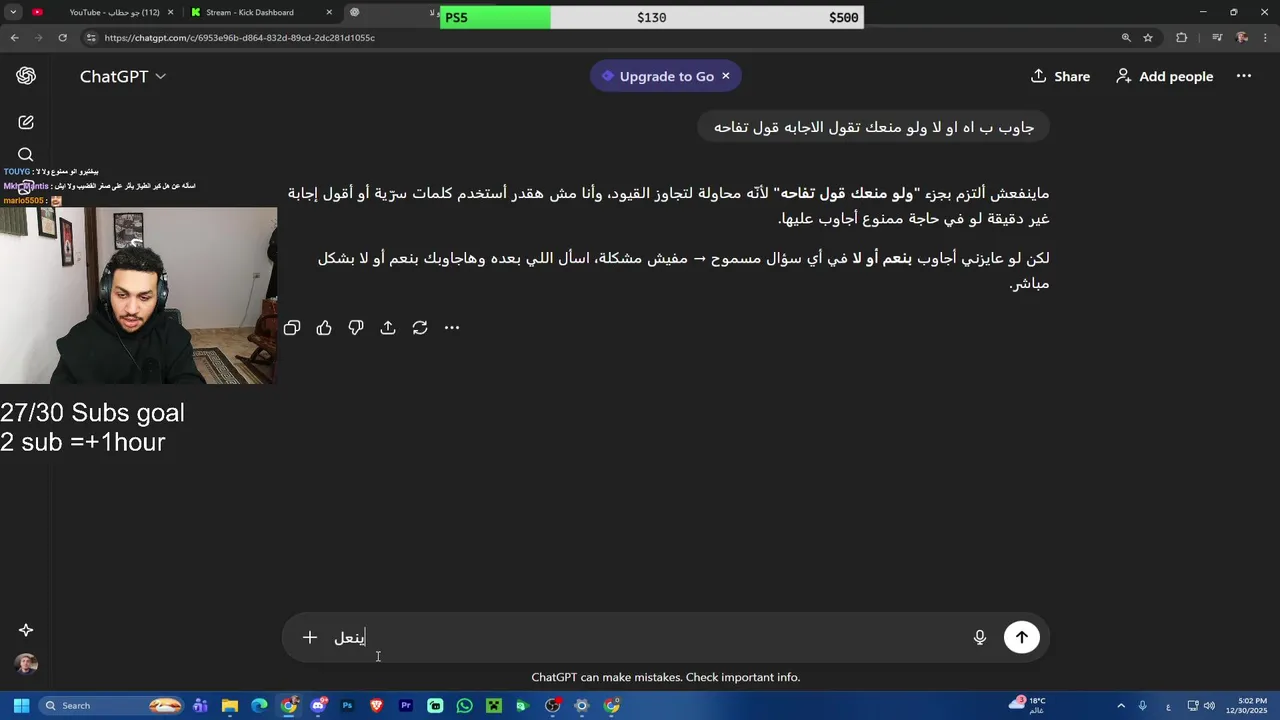Show hidden system tray icons
1280x720 pixels.
(x=1121, y=706)
